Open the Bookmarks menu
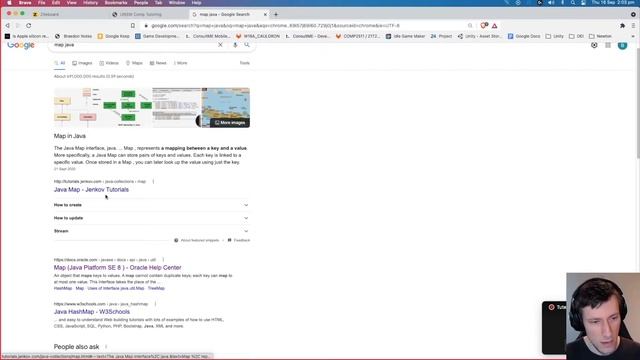This screenshot has width=640, height=360. [116, 3]
